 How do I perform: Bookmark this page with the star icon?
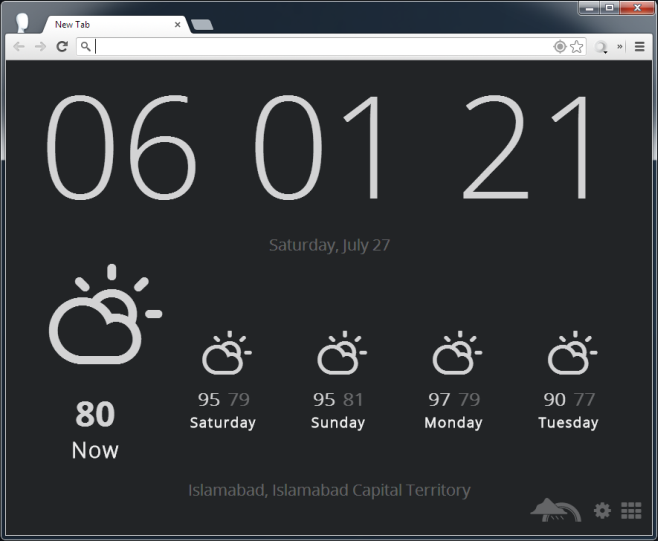point(577,47)
